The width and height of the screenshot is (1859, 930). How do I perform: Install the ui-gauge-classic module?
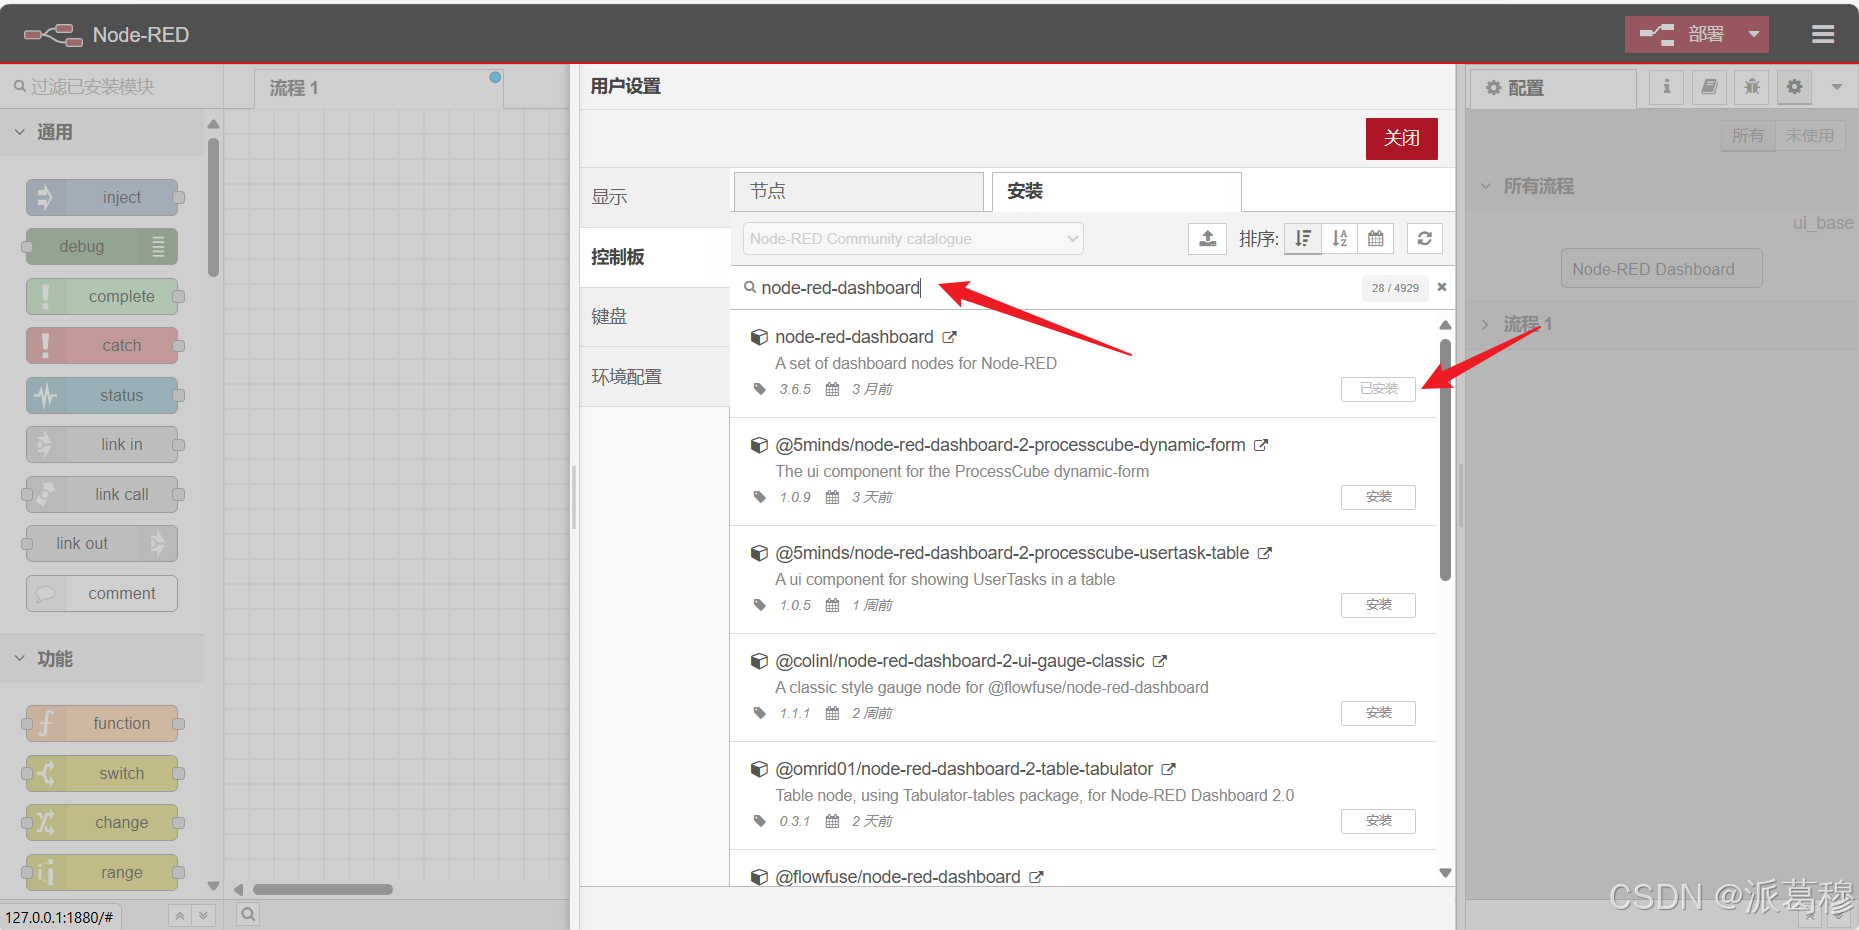pyautogui.click(x=1378, y=713)
